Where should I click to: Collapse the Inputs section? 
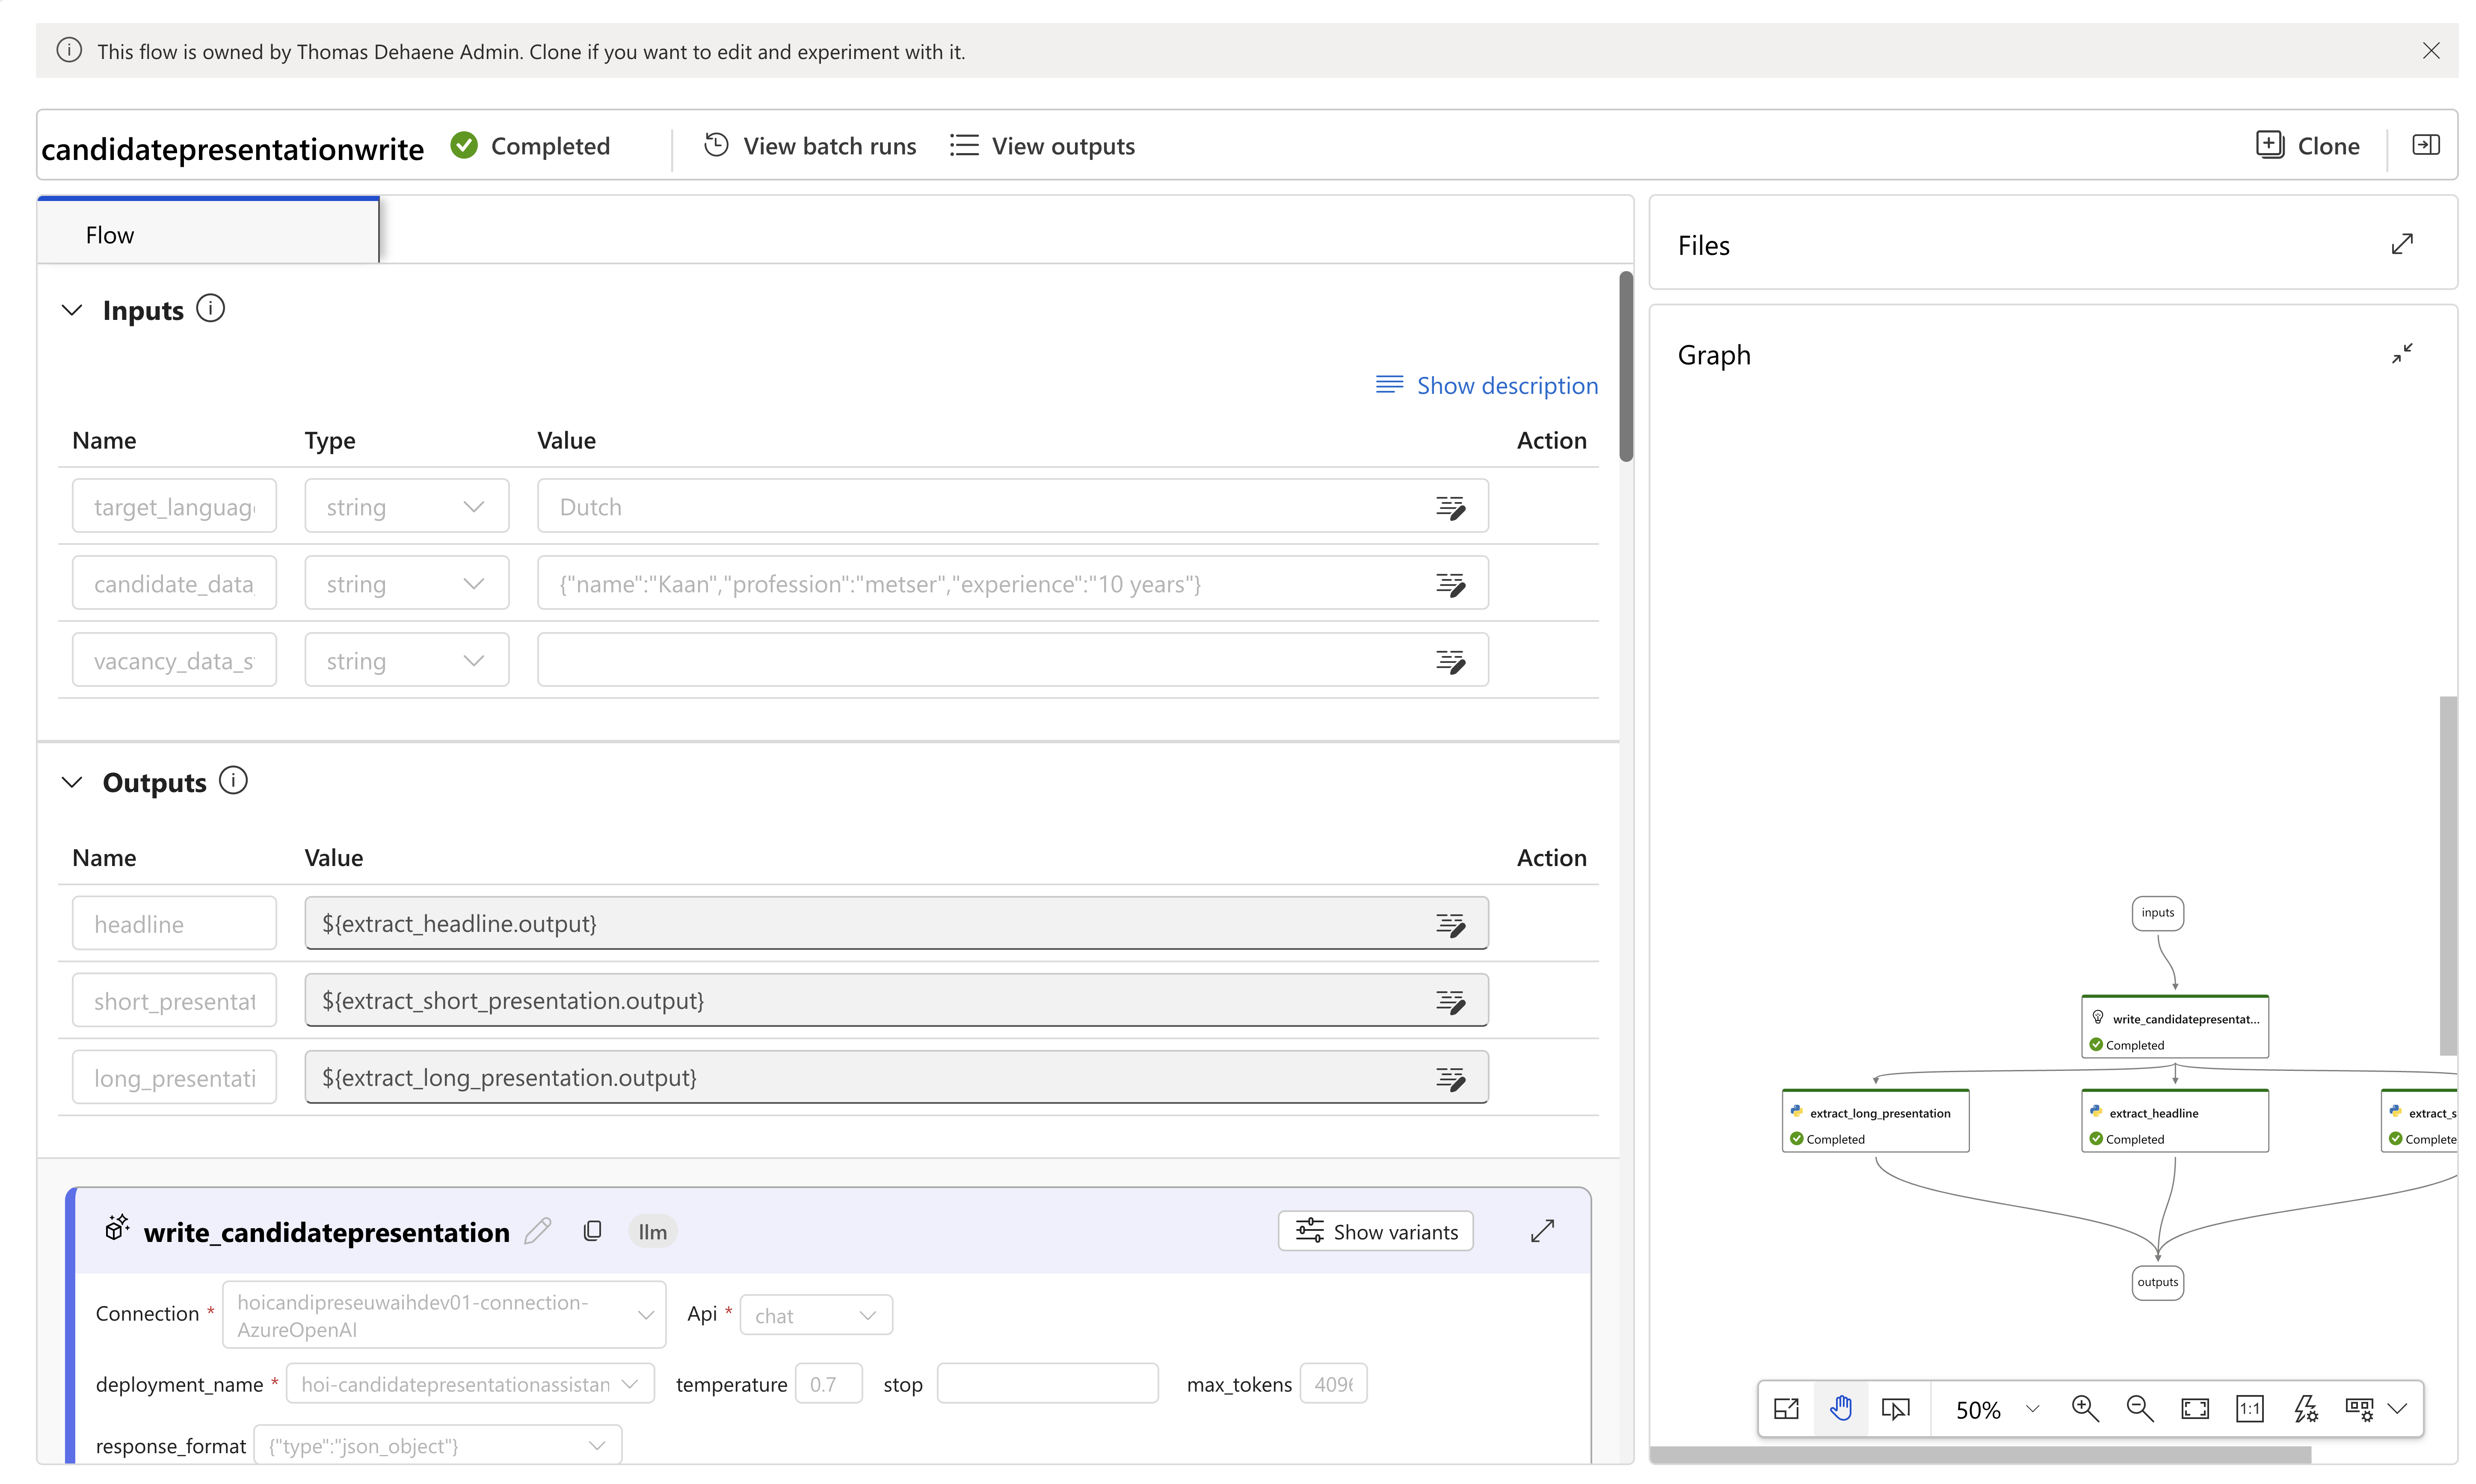pyautogui.click(x=72, y=310)
